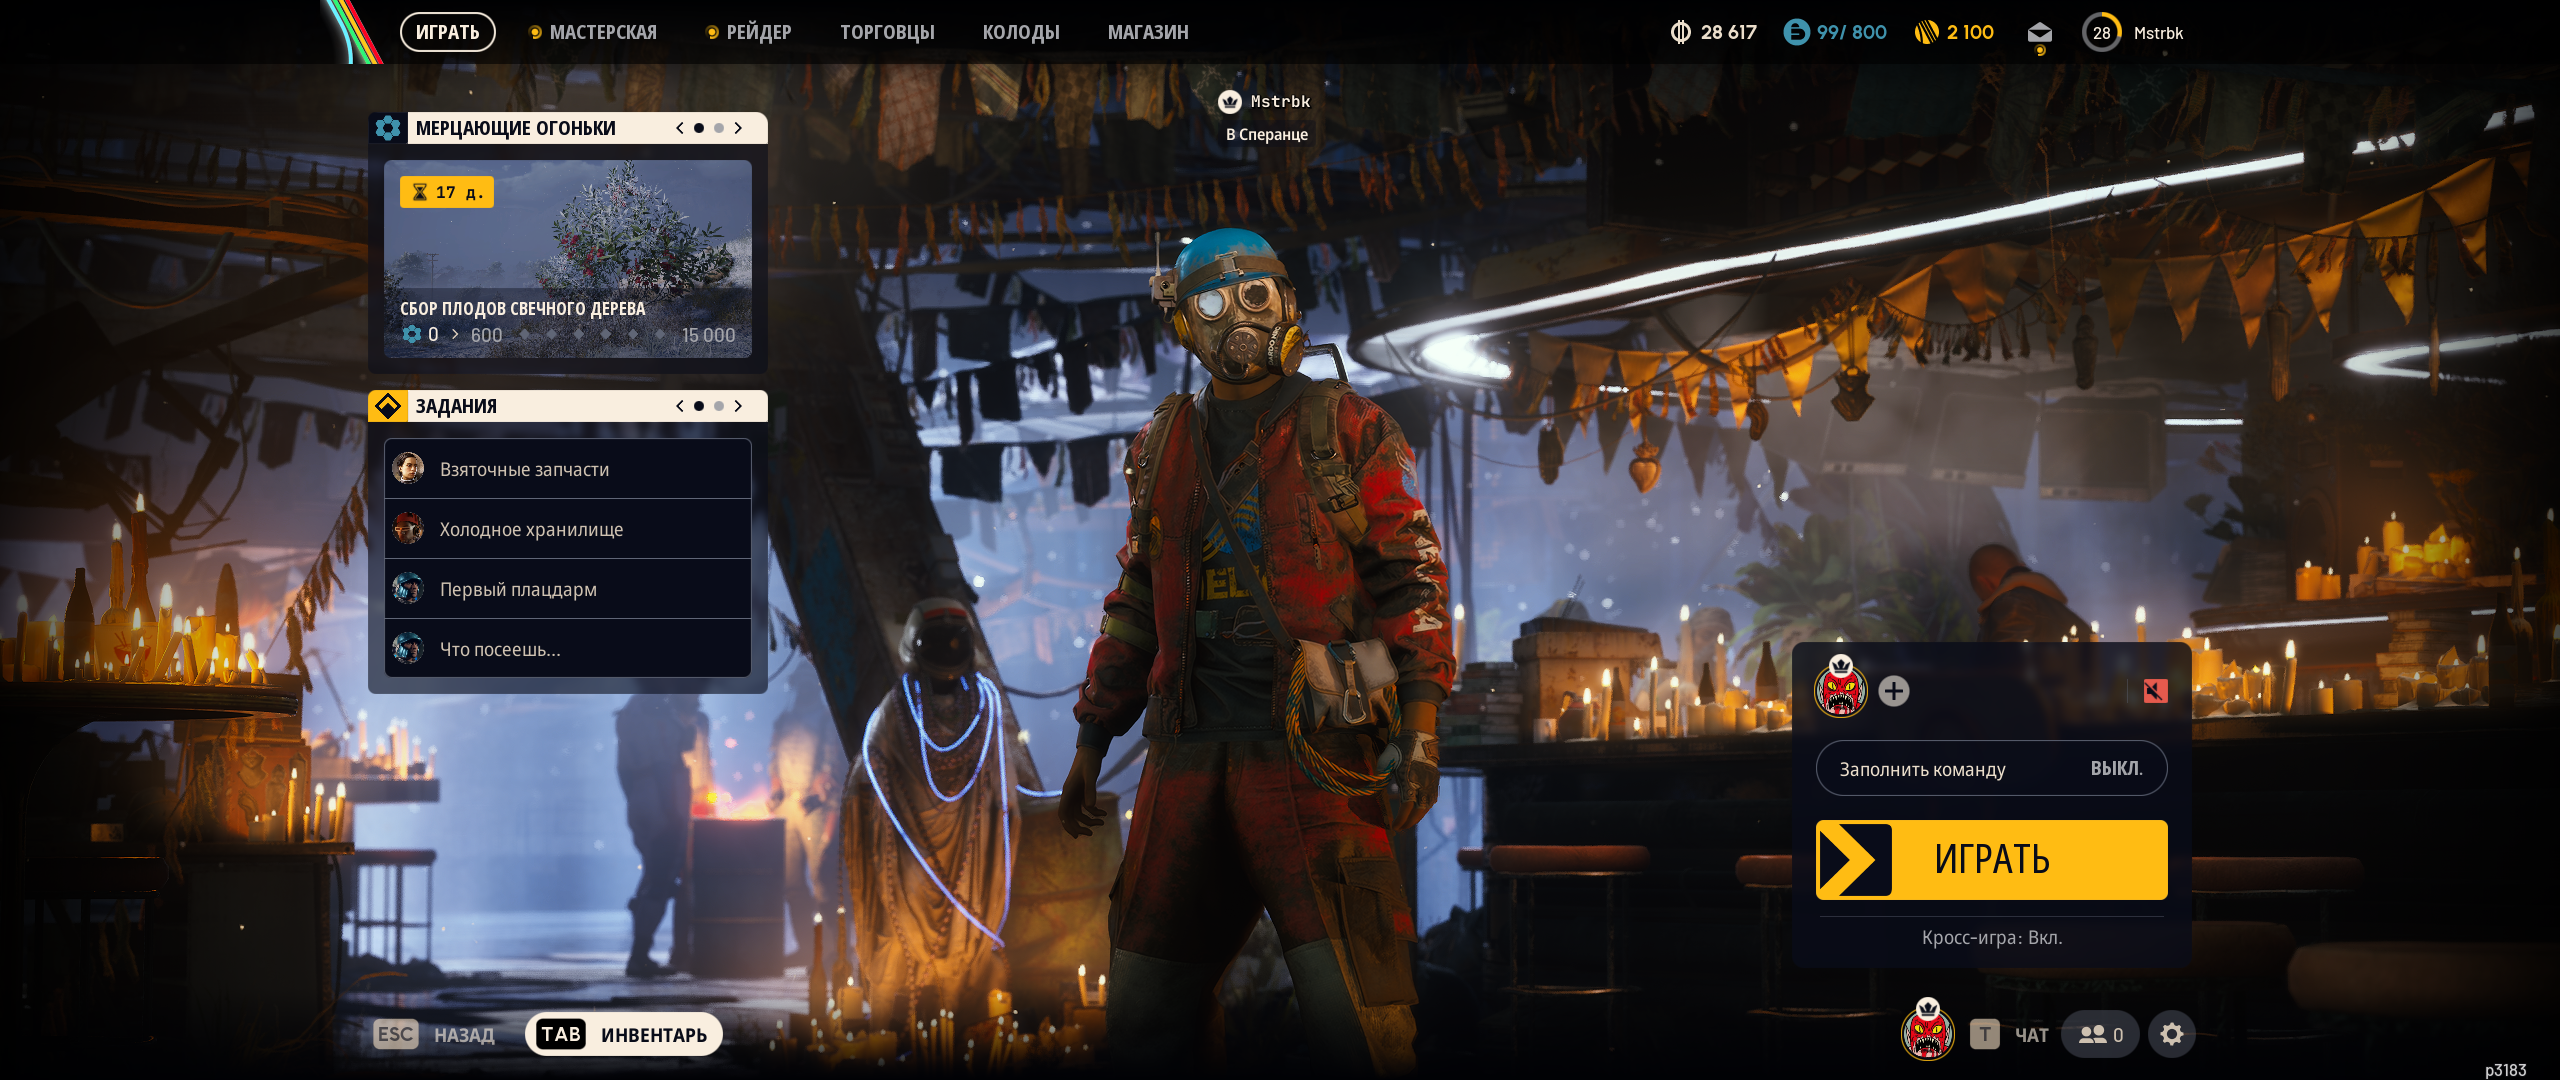The image size is (2560, 1080).
Task: Switch to the МАСТЕРСКАЯ tab
Action: (602, 32)
